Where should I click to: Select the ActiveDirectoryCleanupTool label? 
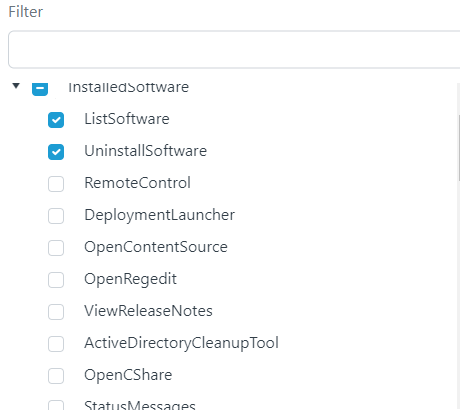[181, 343]
